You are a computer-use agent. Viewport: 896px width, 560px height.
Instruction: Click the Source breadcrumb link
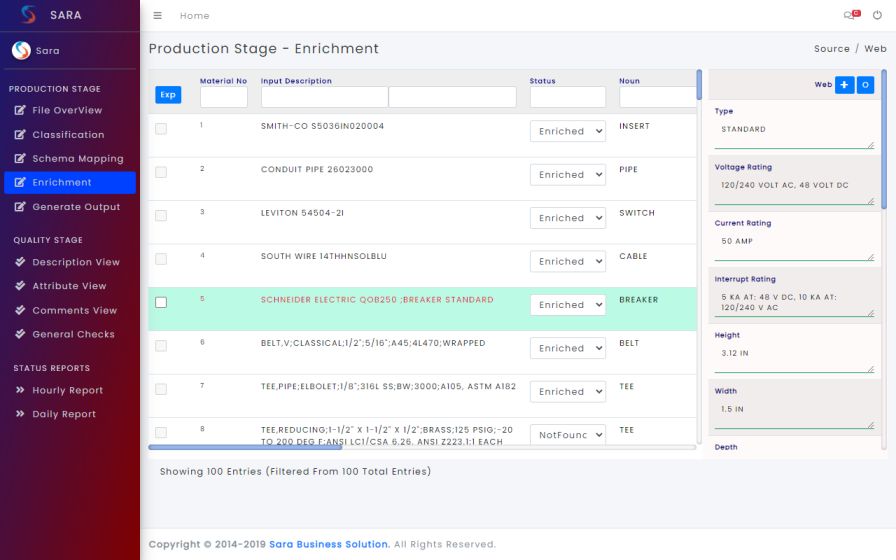(831, 49)
